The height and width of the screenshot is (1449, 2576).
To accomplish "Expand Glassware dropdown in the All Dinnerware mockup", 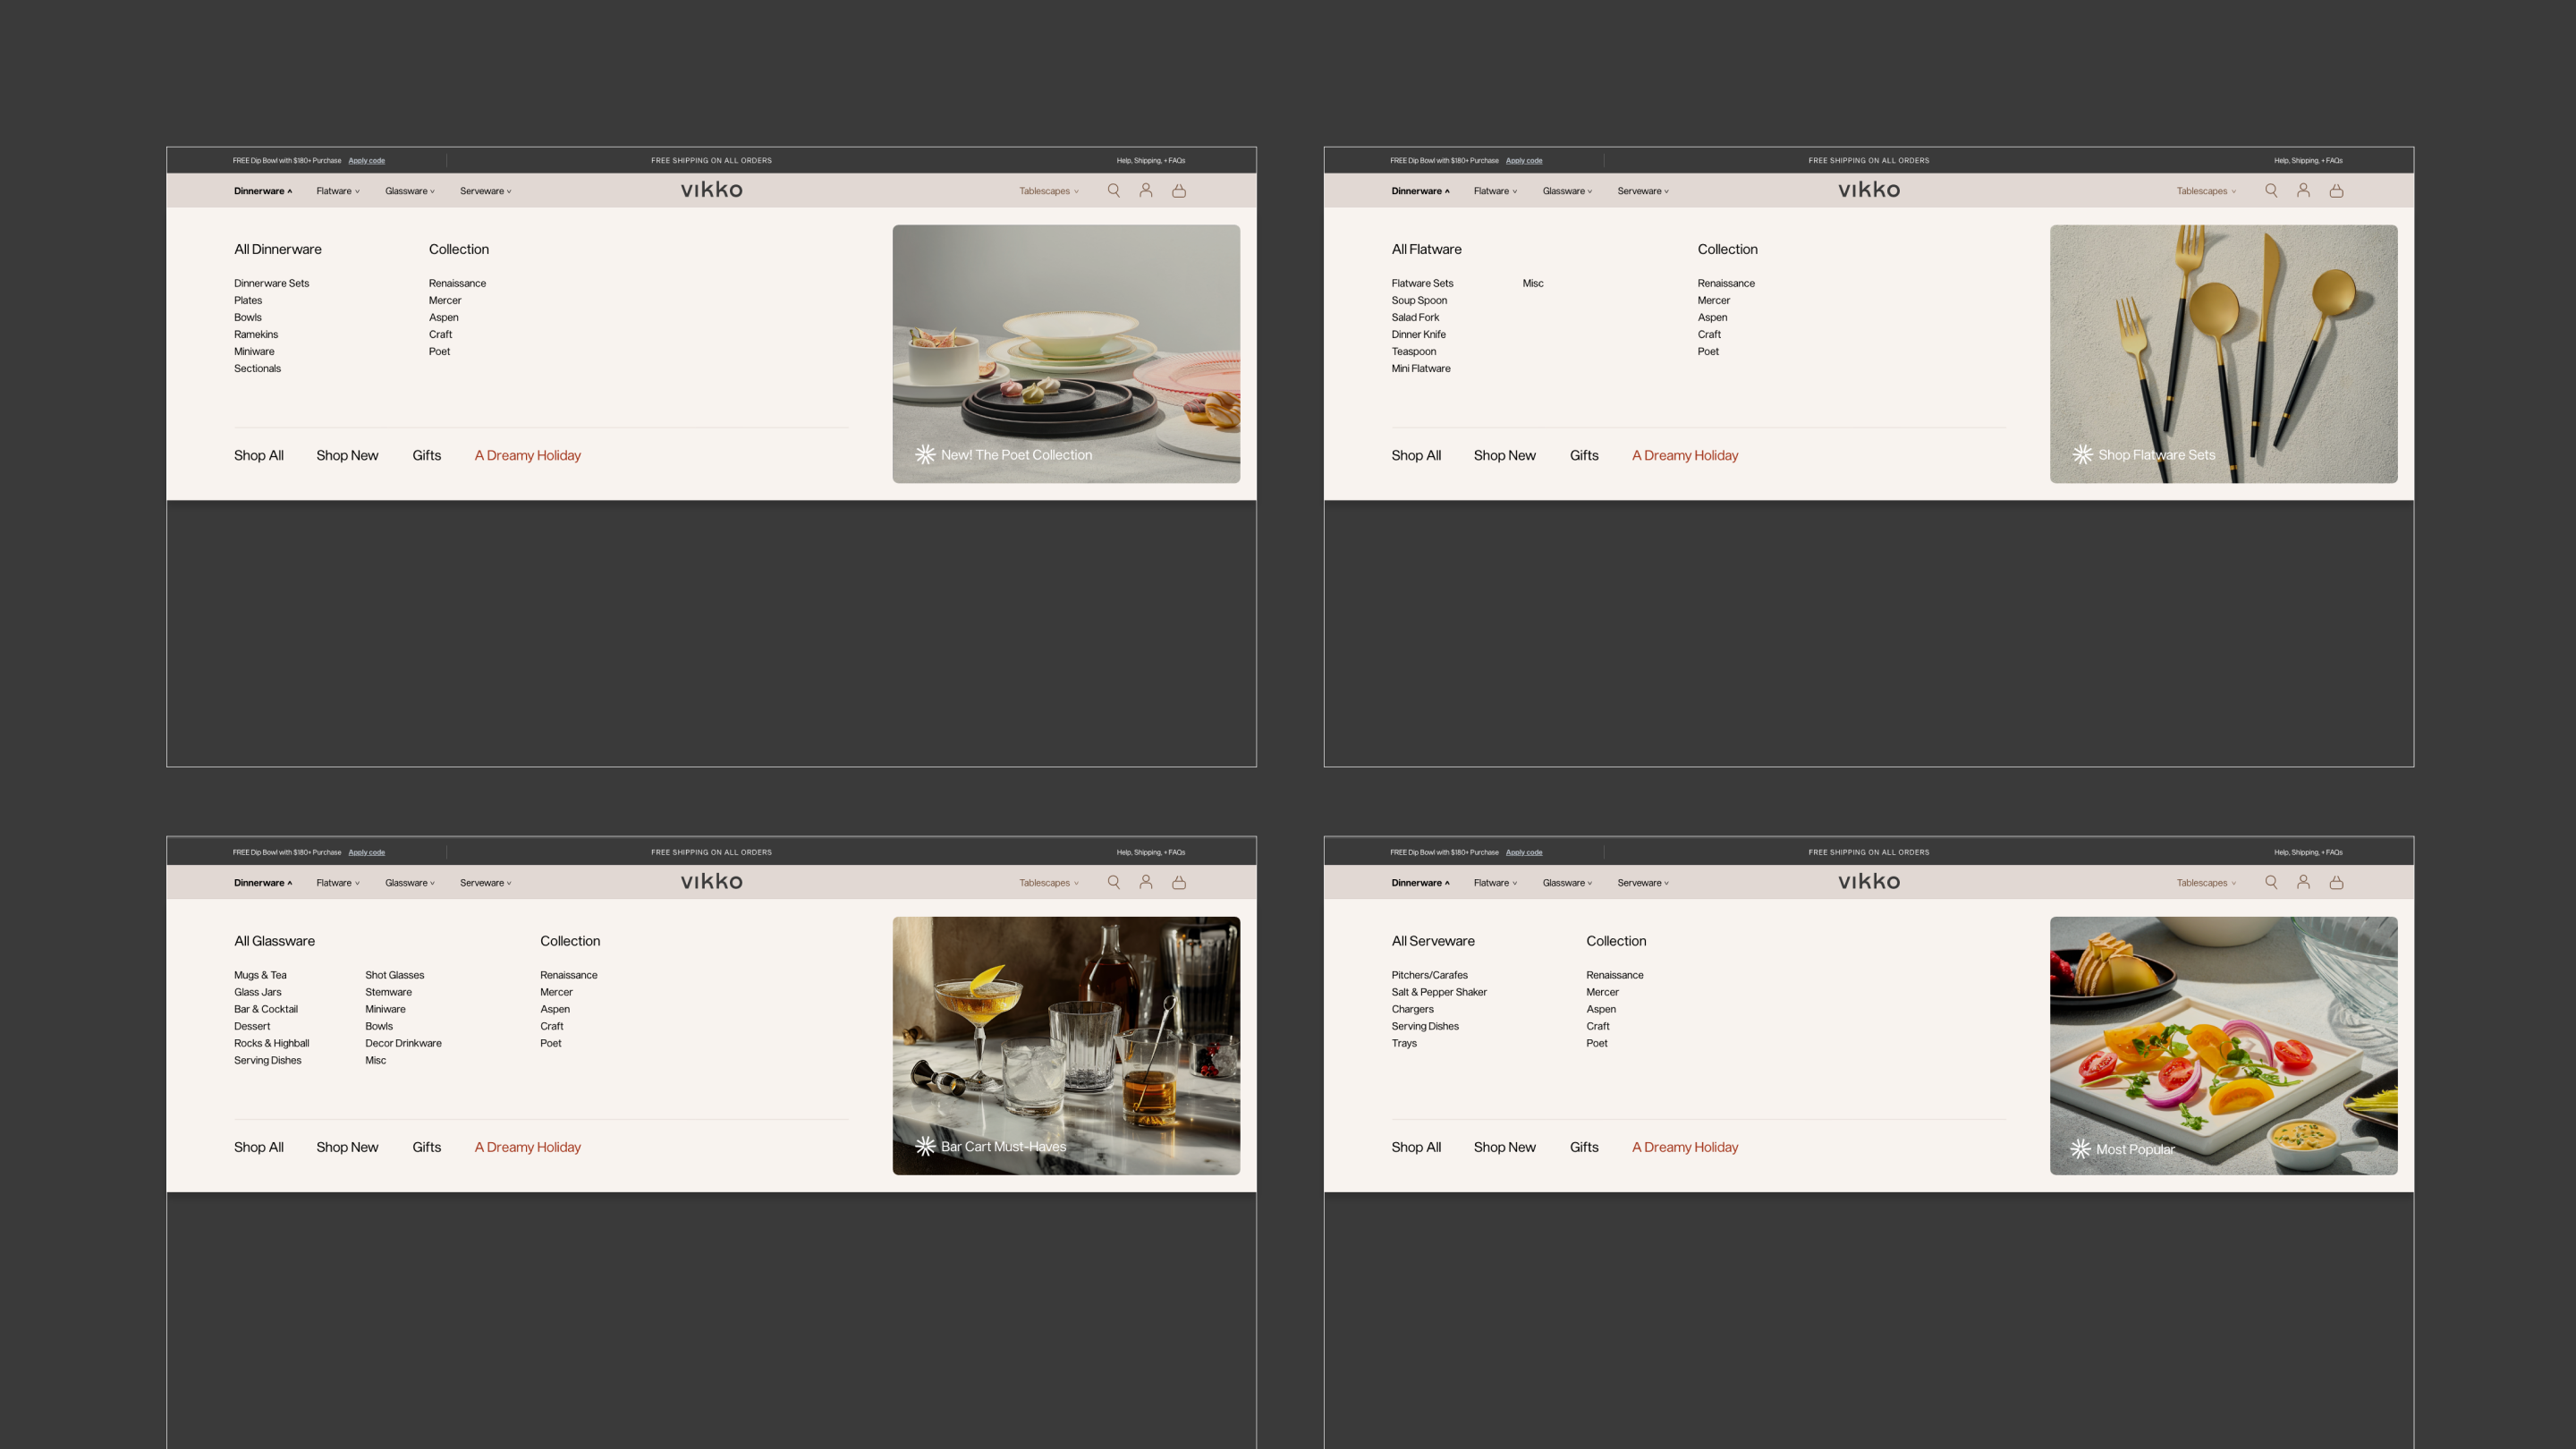I will (409, 191).
